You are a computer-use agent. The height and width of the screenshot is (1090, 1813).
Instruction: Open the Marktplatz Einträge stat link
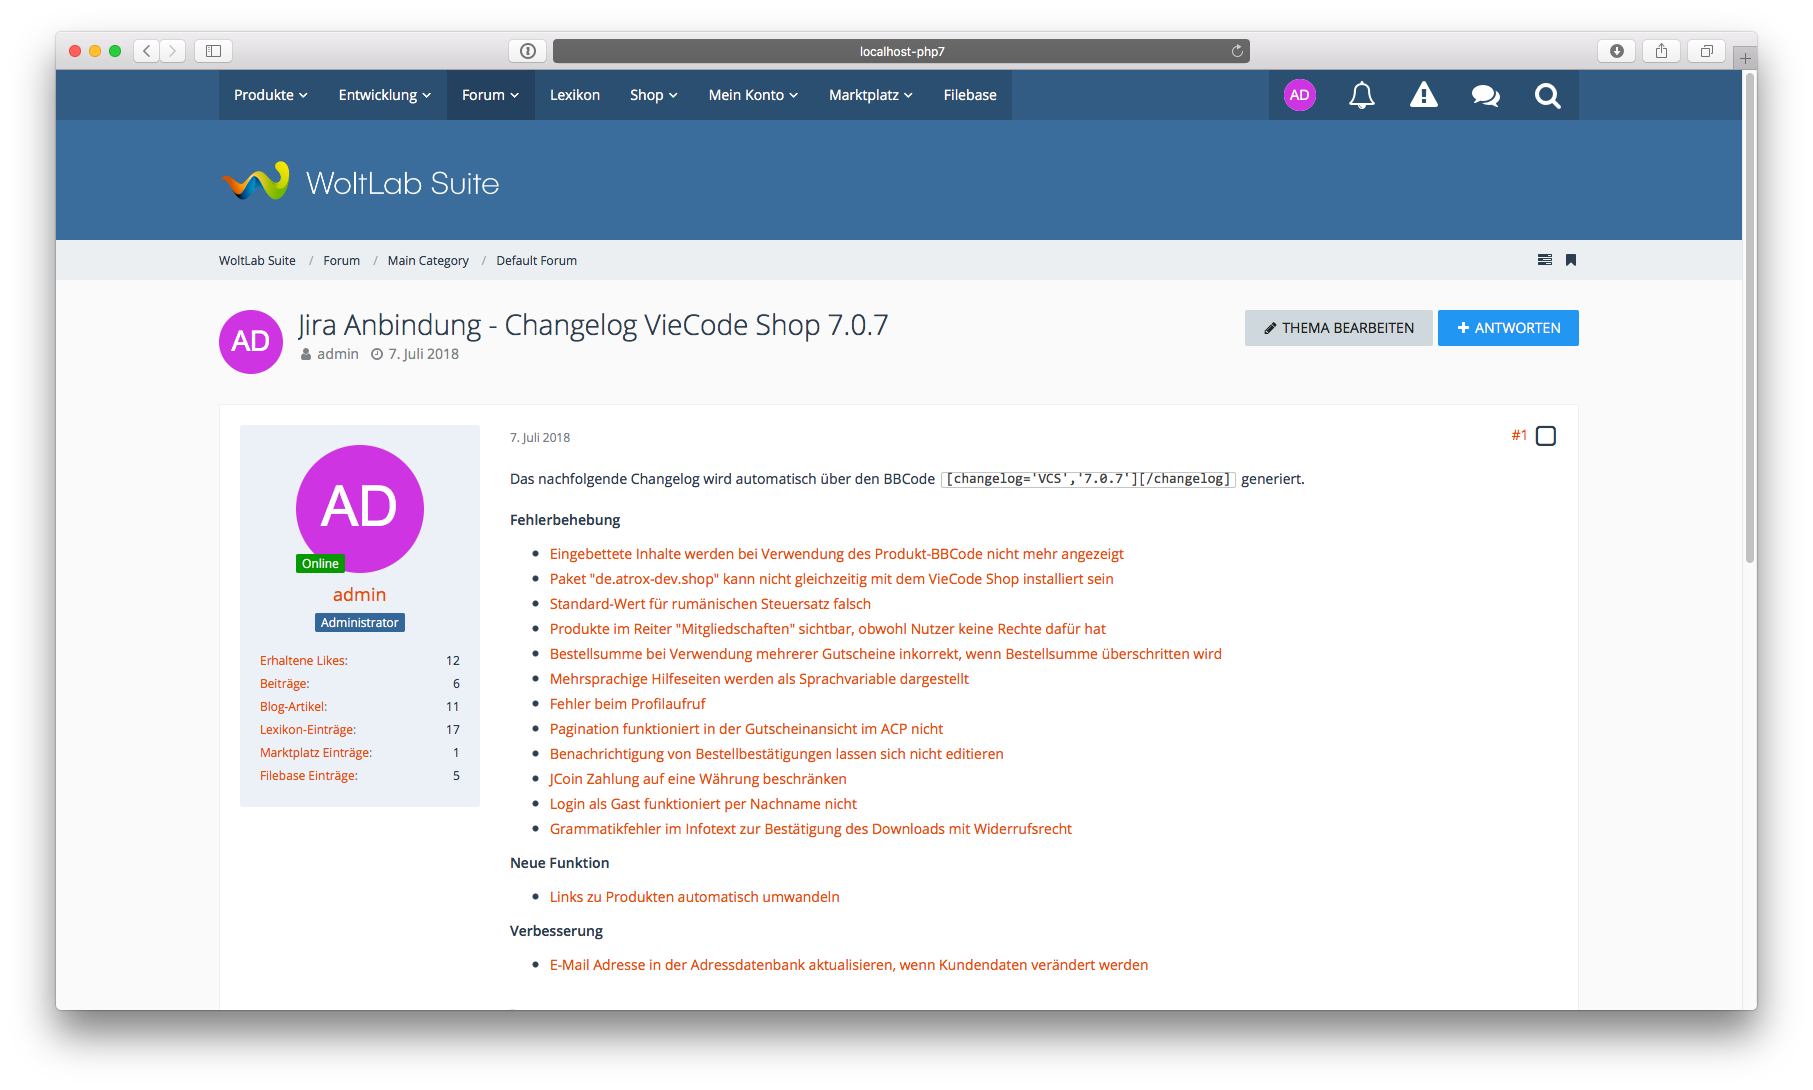[316, 753]
